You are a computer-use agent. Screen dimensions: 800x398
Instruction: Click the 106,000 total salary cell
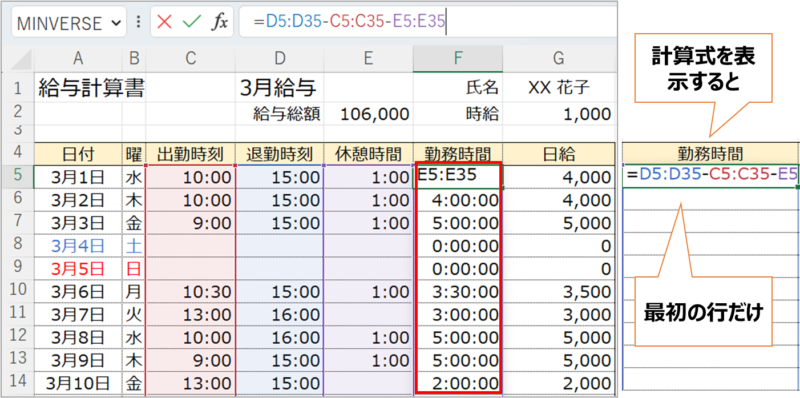tap(368, 114)
